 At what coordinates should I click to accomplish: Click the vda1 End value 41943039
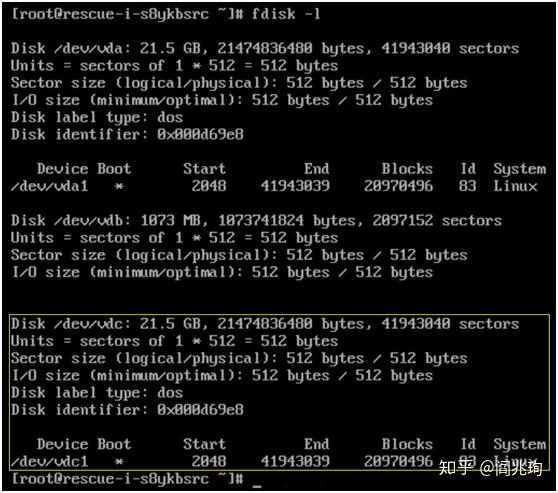295,186
